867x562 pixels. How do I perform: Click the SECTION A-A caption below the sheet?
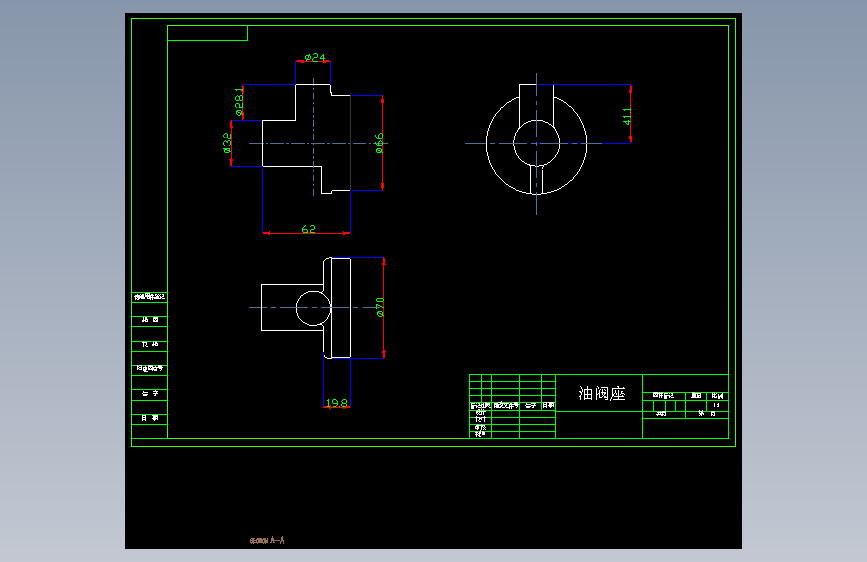[x=267, y=540]
